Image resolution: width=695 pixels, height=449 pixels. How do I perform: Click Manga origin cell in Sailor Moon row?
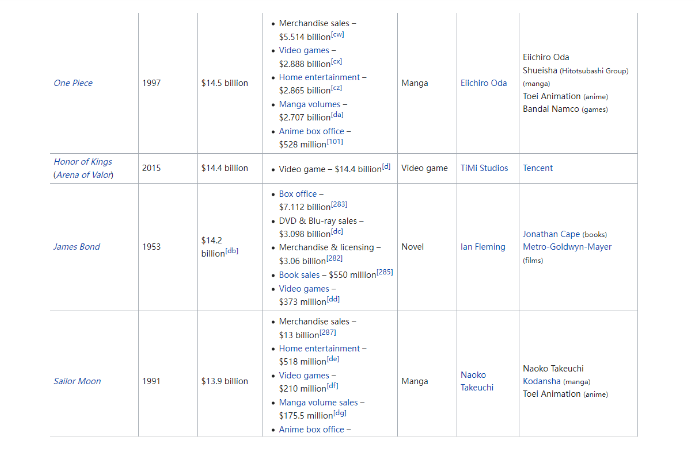click(x=414, y=381)
